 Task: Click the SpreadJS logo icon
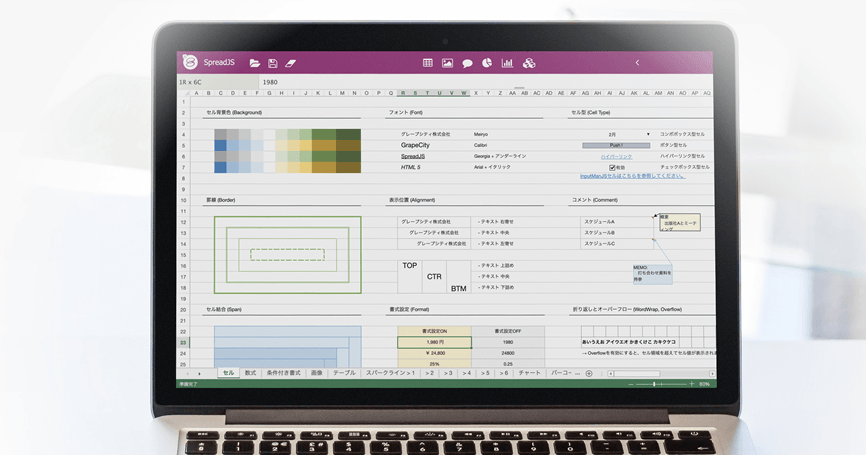click(x=189, y=62)
